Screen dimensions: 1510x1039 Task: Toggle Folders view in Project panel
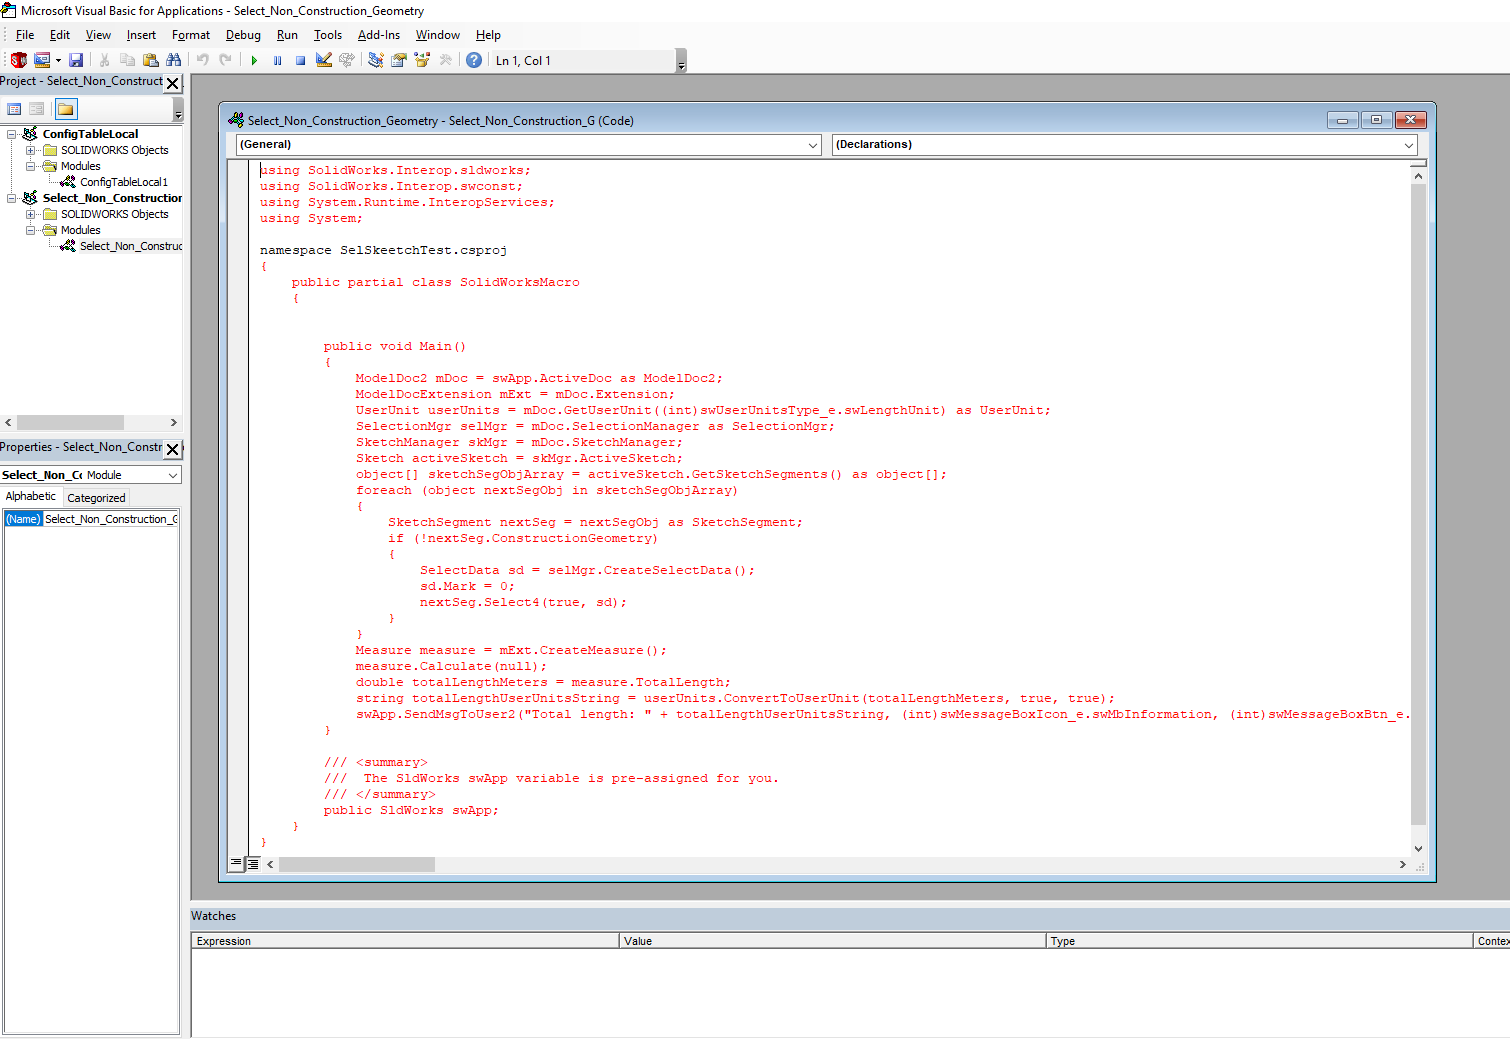click(x=66, y=109)
